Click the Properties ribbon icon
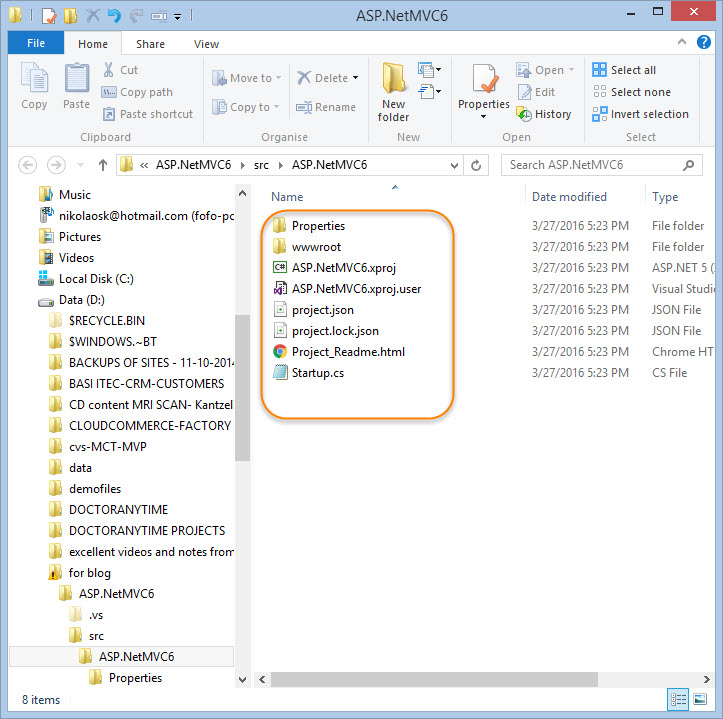The width and height of the screenshot is (723, 719). click(483, 79)
